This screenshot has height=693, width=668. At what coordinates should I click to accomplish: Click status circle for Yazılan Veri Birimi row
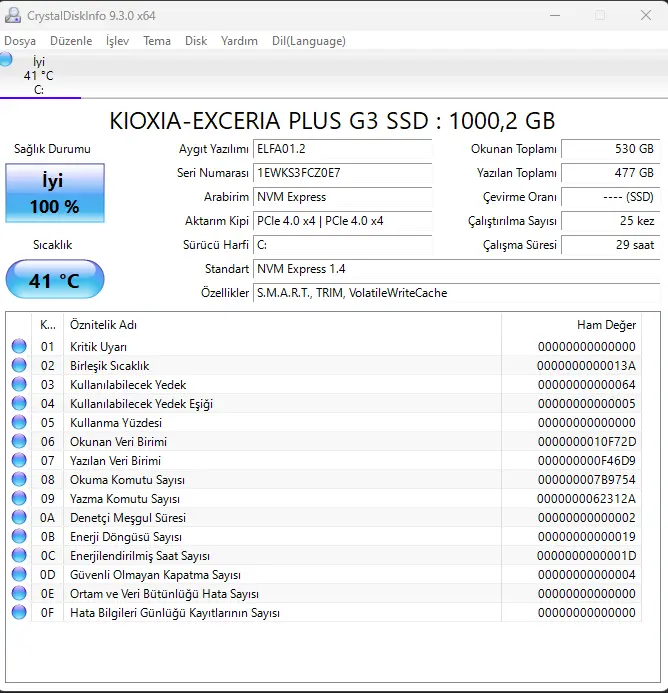(x=19, y=460)
